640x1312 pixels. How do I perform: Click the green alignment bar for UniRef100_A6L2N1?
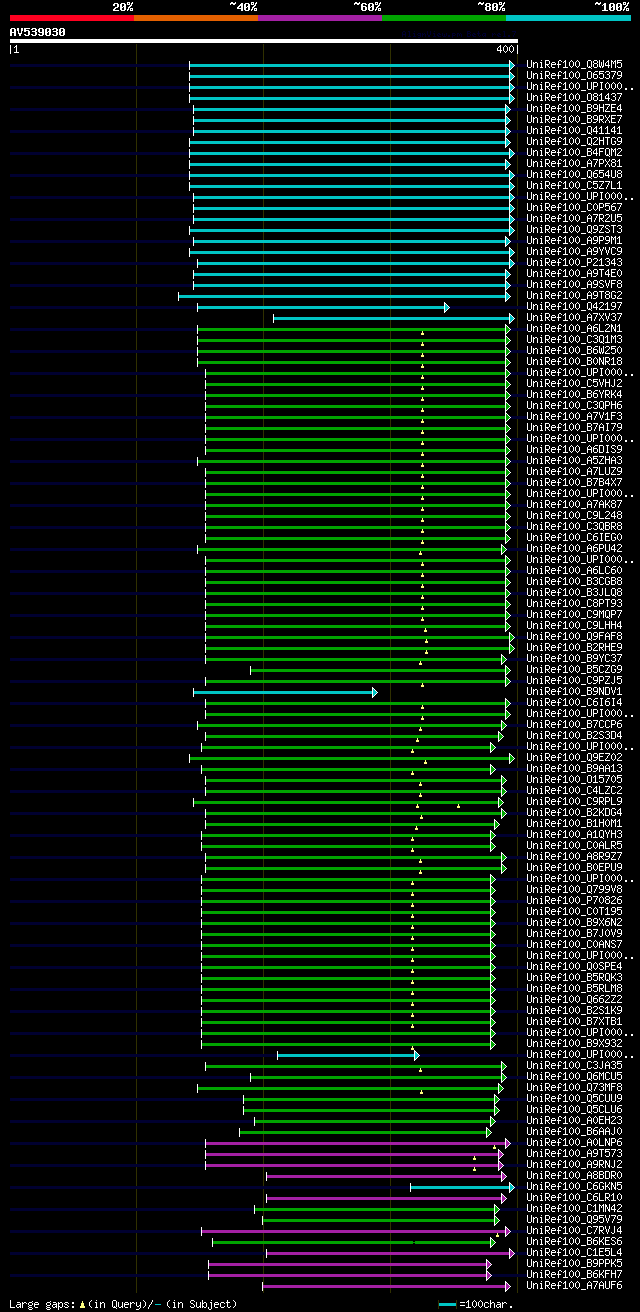click(x=354, y=329)
